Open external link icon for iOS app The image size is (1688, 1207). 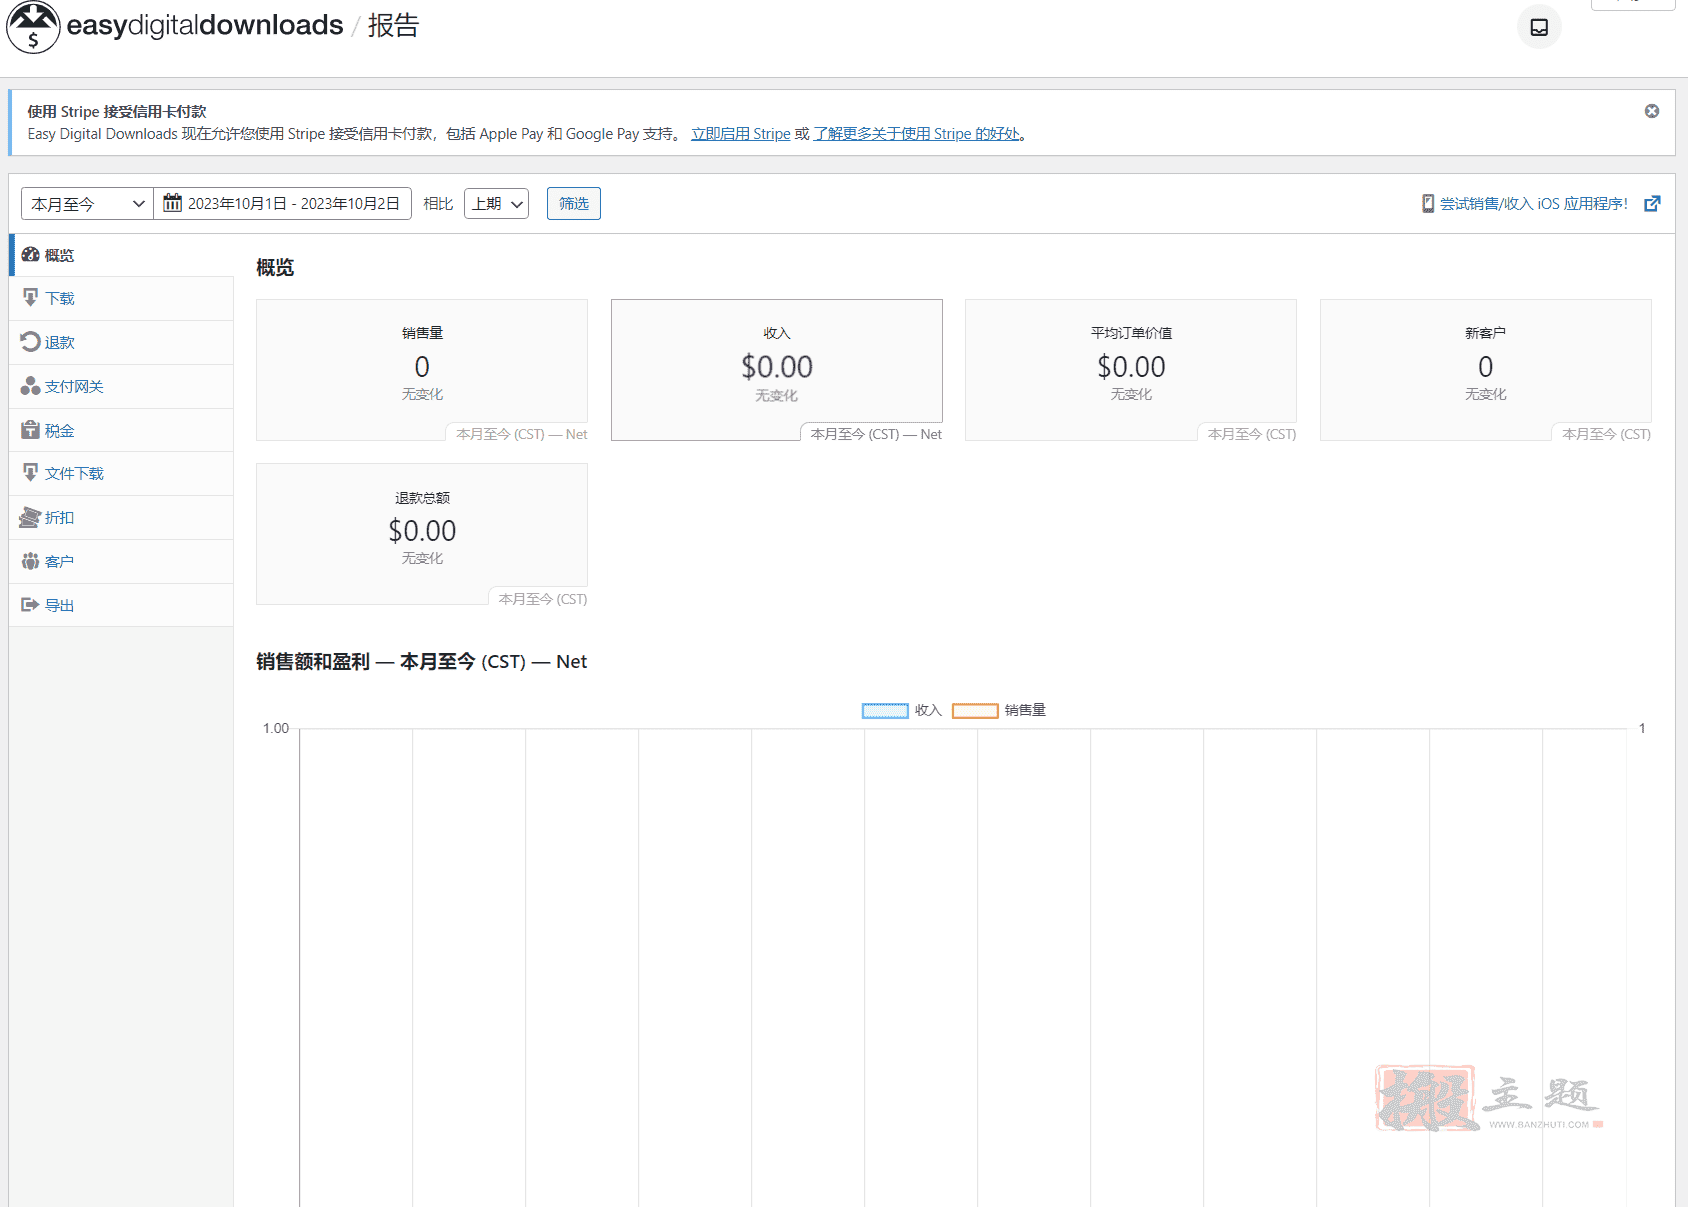tap(1653, 203)
